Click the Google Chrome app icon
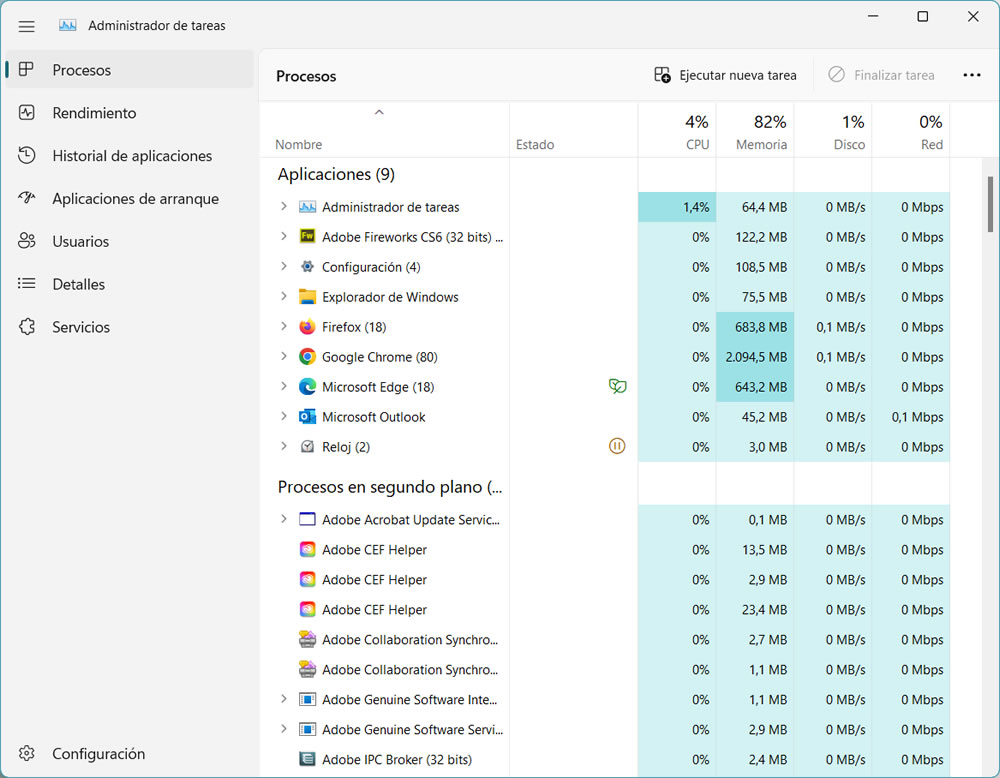 click(x=307, y=357)
